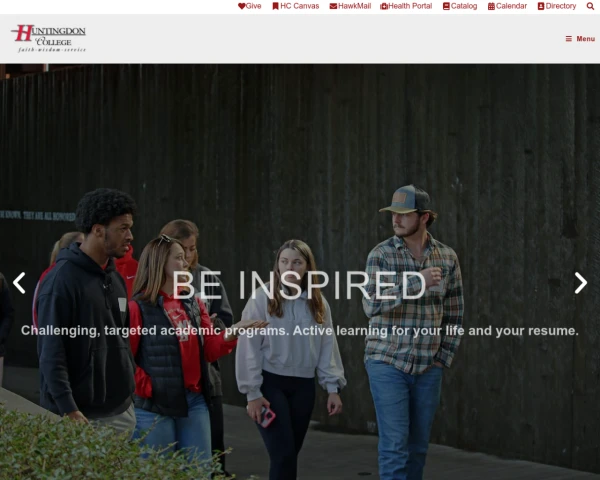The height and width of the screenshot is (480, 600).
Task: Show the previous hero slide with left chevron
Action: [19, 283]
